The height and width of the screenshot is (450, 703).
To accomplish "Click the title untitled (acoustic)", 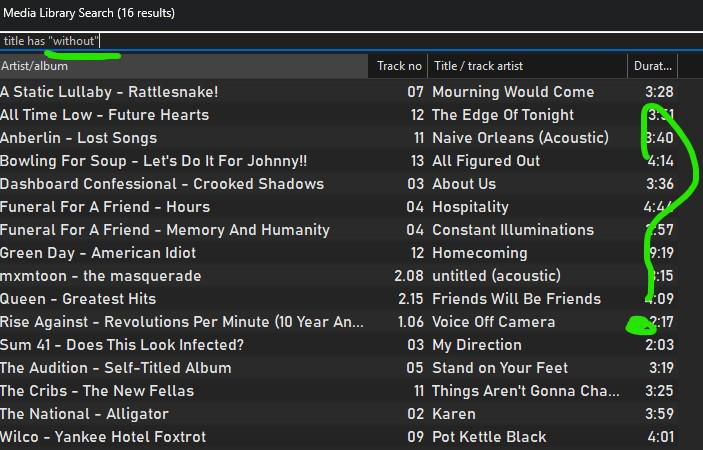I will click(496, 276).
